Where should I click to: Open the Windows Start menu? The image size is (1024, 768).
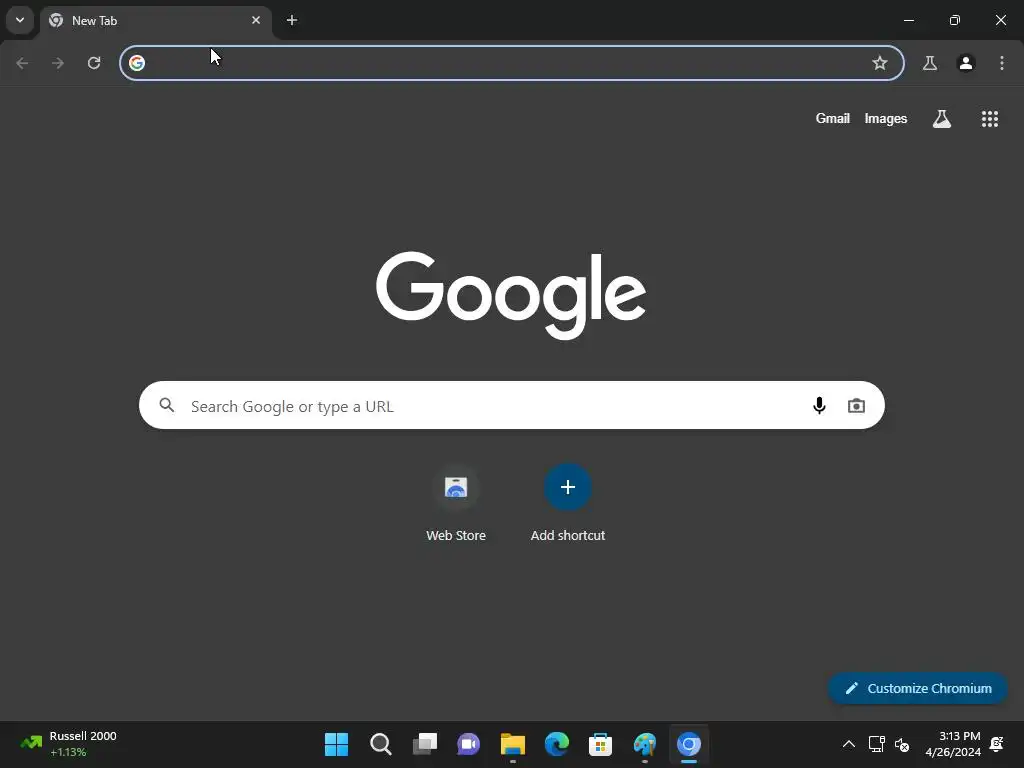[x=336, y=744]
